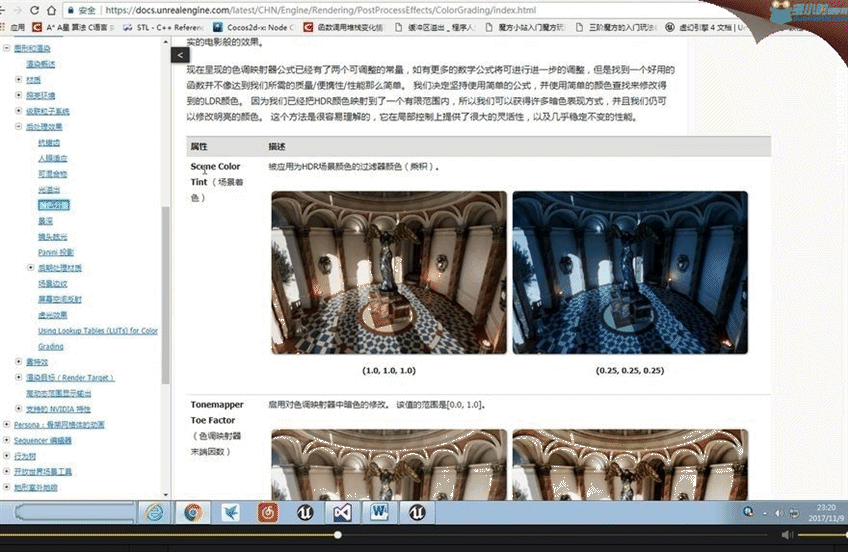848x552 pixels.
Task: Collapse the sidebar with the < button
Action: (180, 55)
